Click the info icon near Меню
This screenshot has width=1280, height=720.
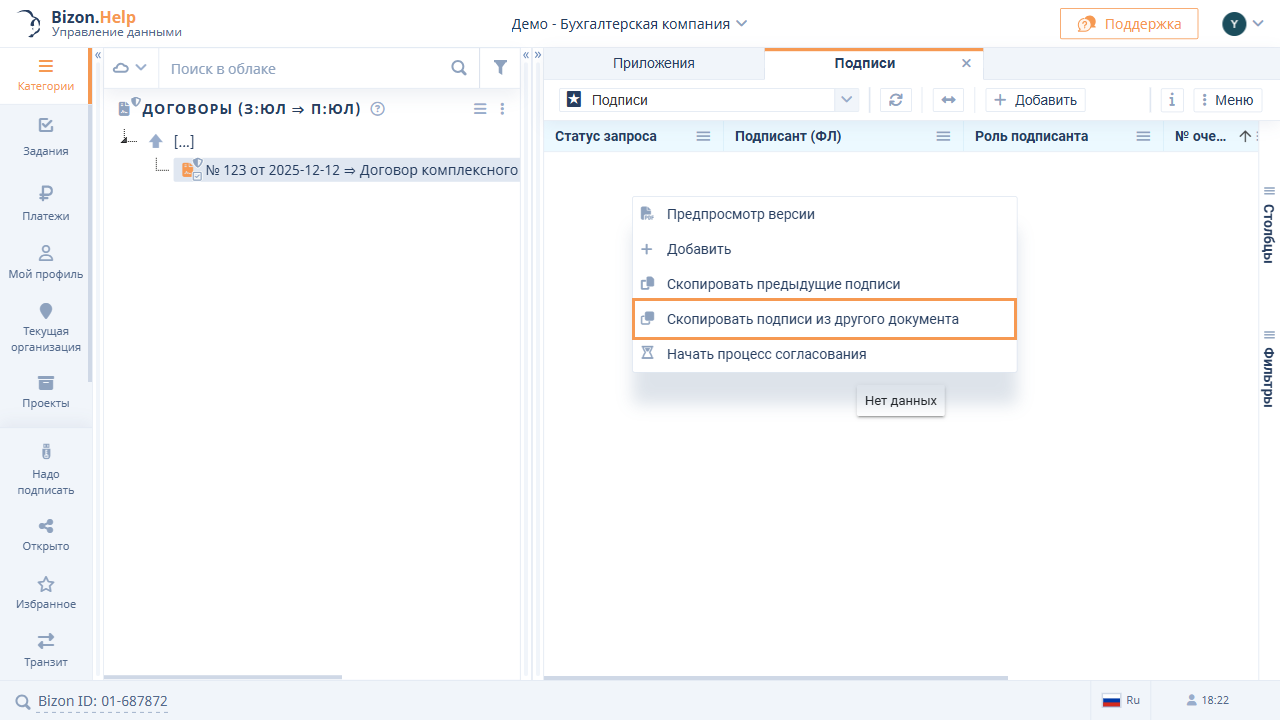point(1172,100)
